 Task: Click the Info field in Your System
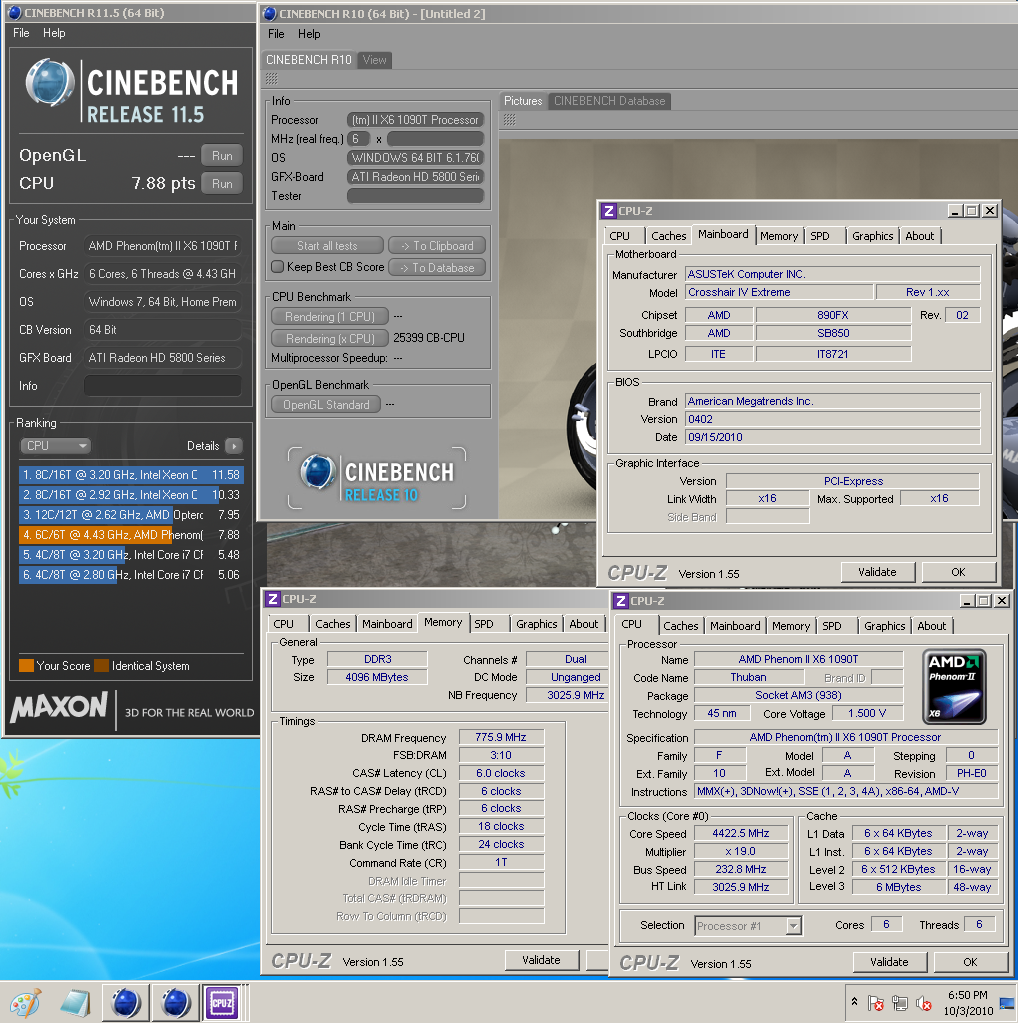[162, 386]
